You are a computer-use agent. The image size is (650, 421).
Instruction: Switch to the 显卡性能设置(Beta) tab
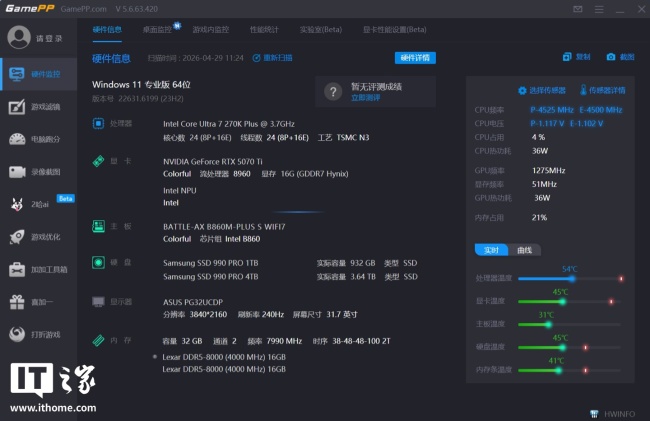pyautogui.click(x=395, y=29)
